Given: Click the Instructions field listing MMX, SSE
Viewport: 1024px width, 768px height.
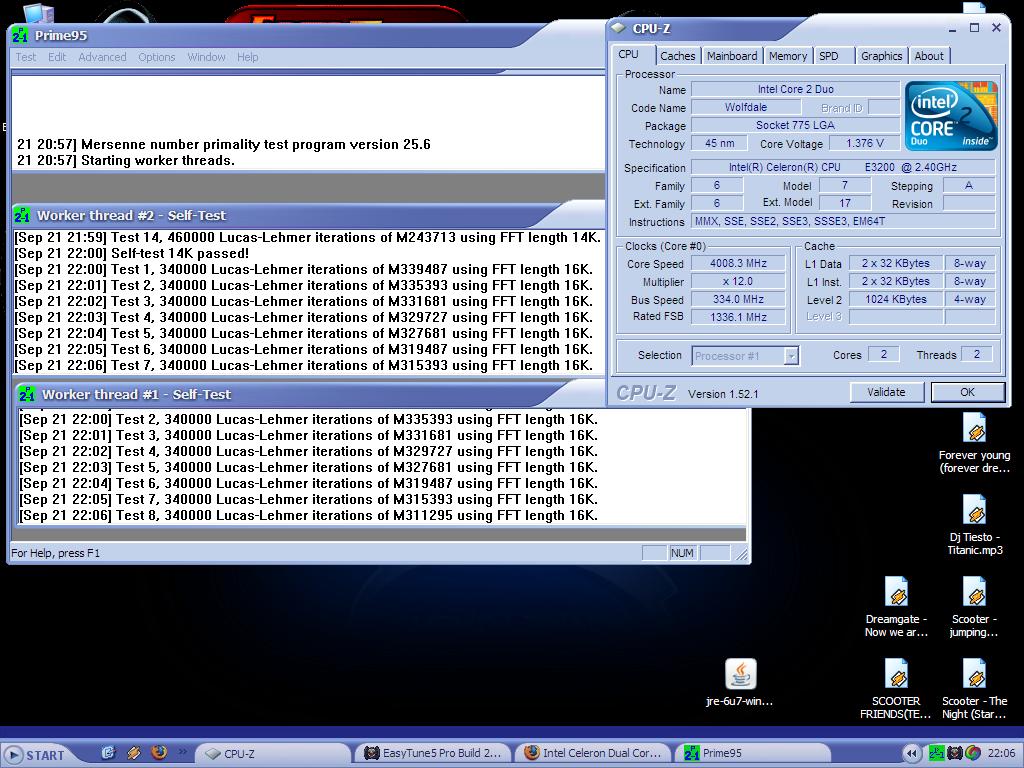Looking at the screenshot, I should (x=842, y=221).
